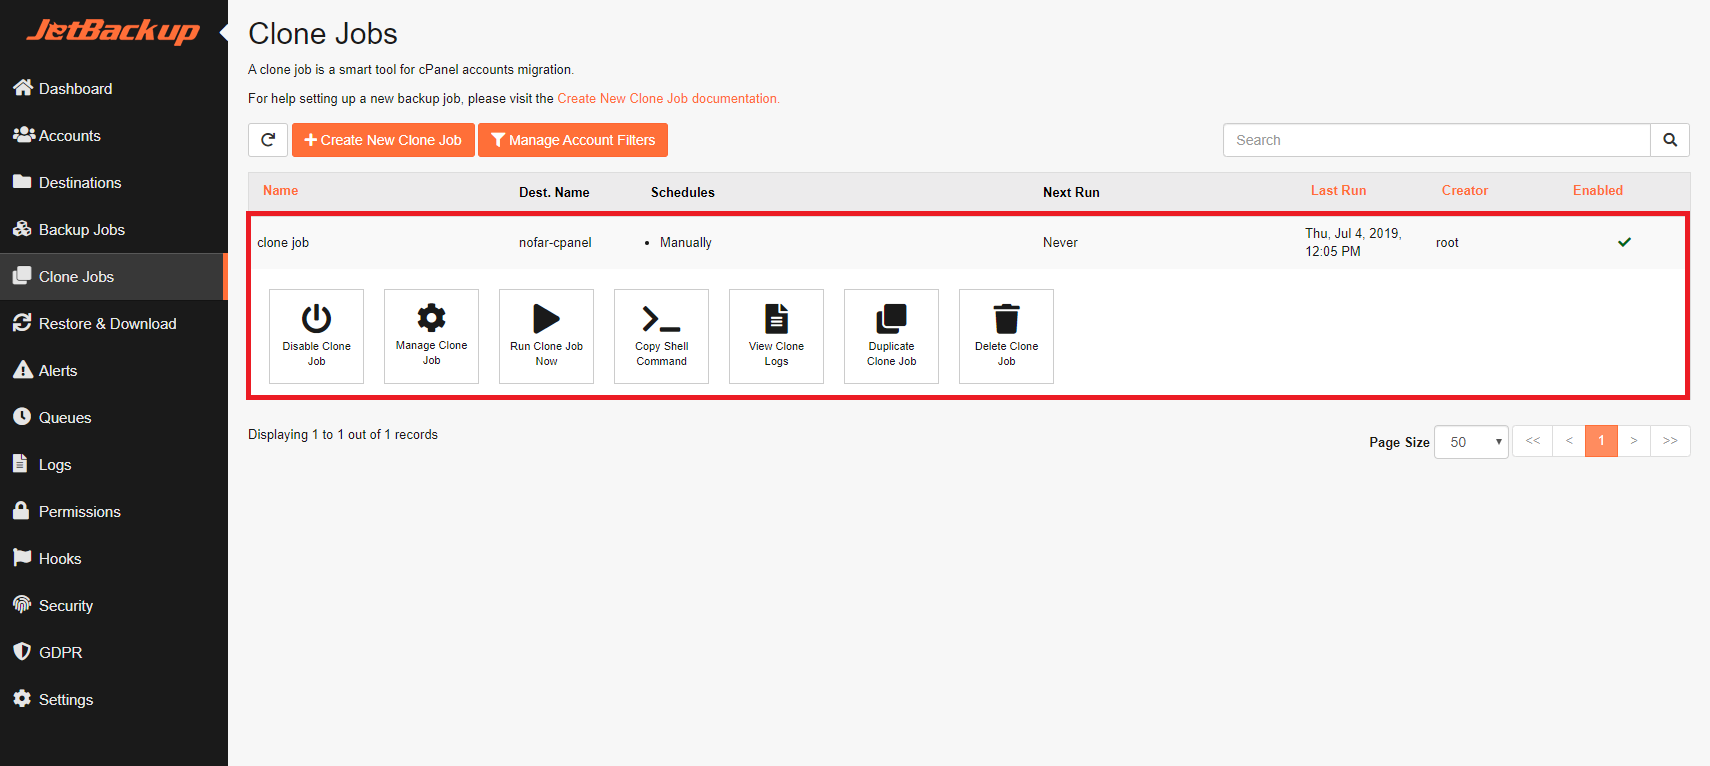This screenshot has width=1710, height=766.
Task: Click the nofar-cpanel destination cell
Action: (555, 242)
